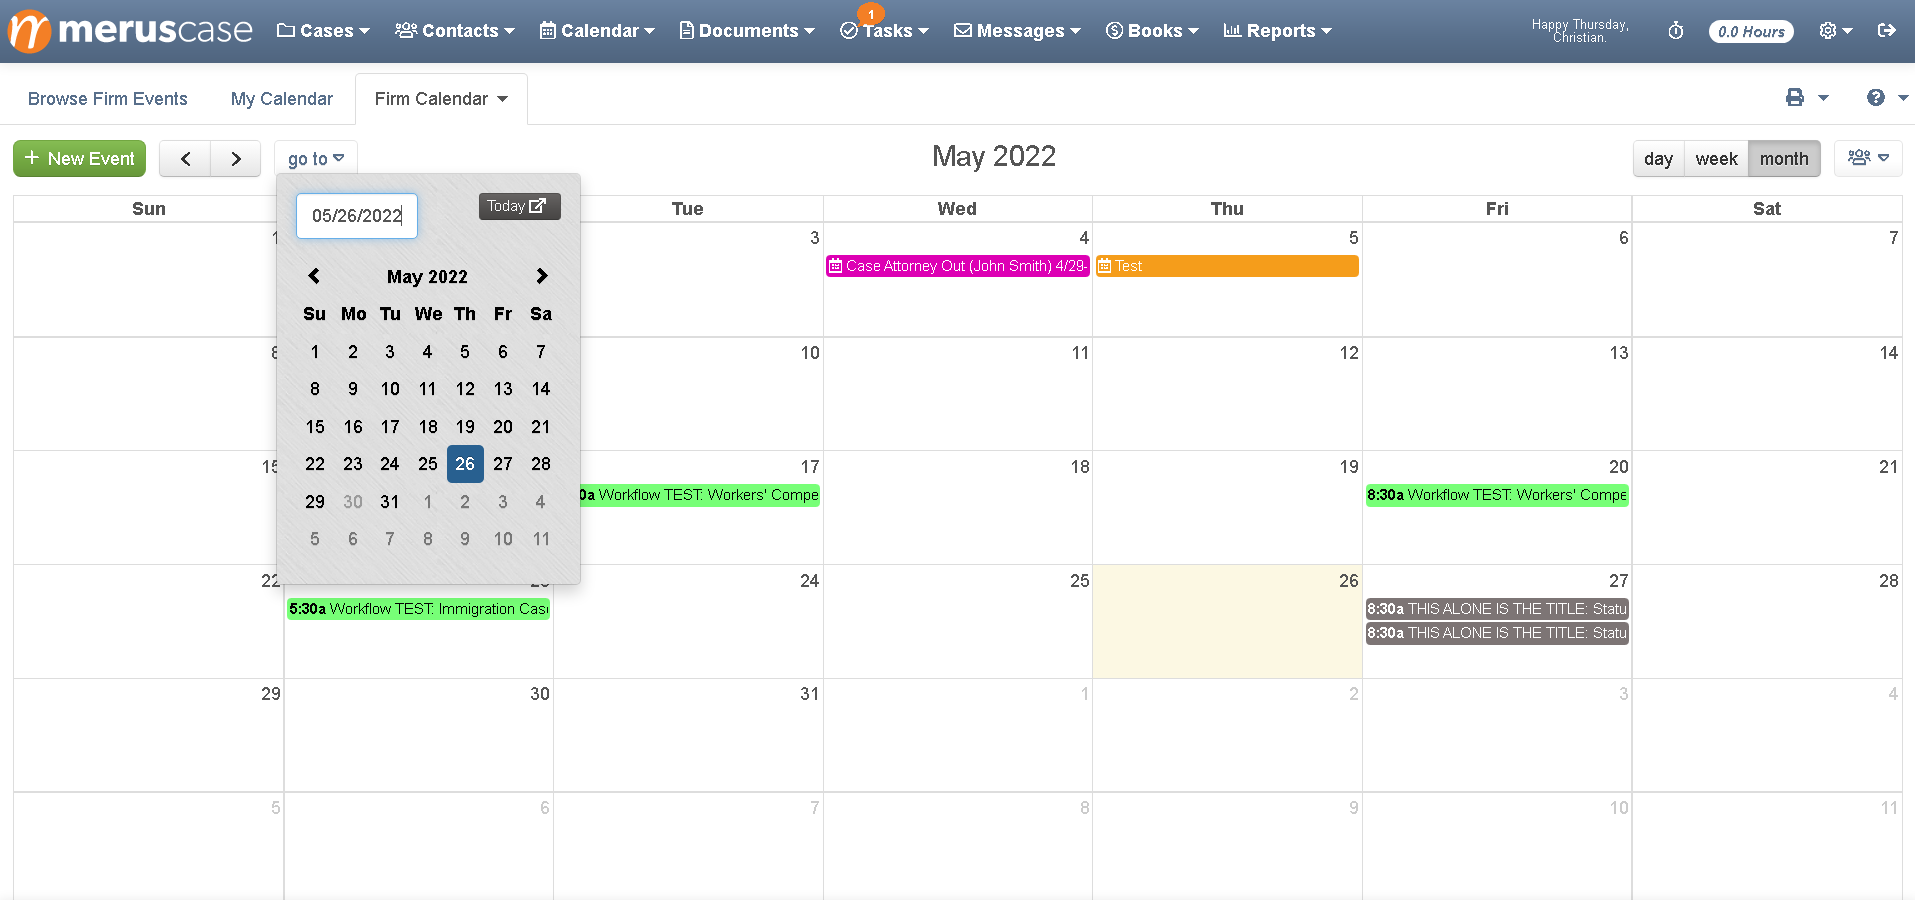1915x900 pixels.
Task: Go to next month with toolbar arrow
Action: click(x=236, y=159)
